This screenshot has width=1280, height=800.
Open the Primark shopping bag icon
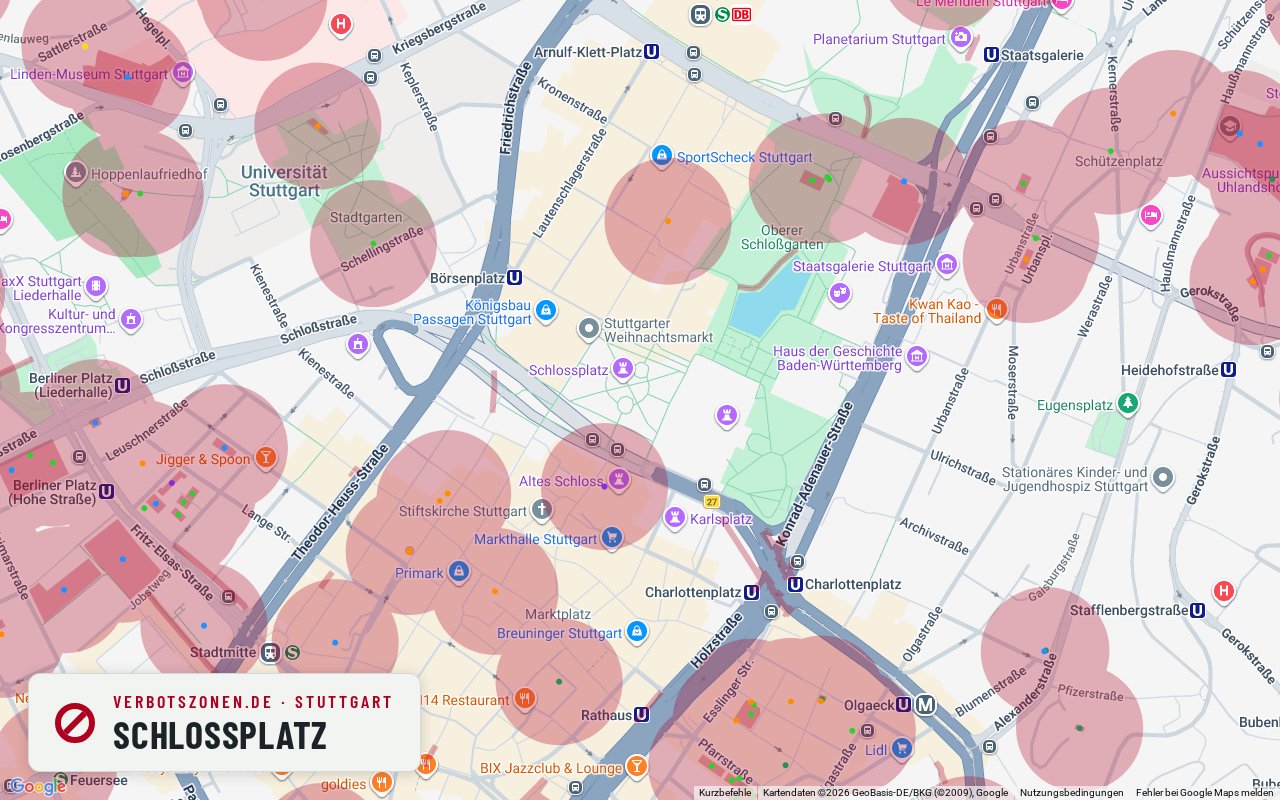point(459,572)
